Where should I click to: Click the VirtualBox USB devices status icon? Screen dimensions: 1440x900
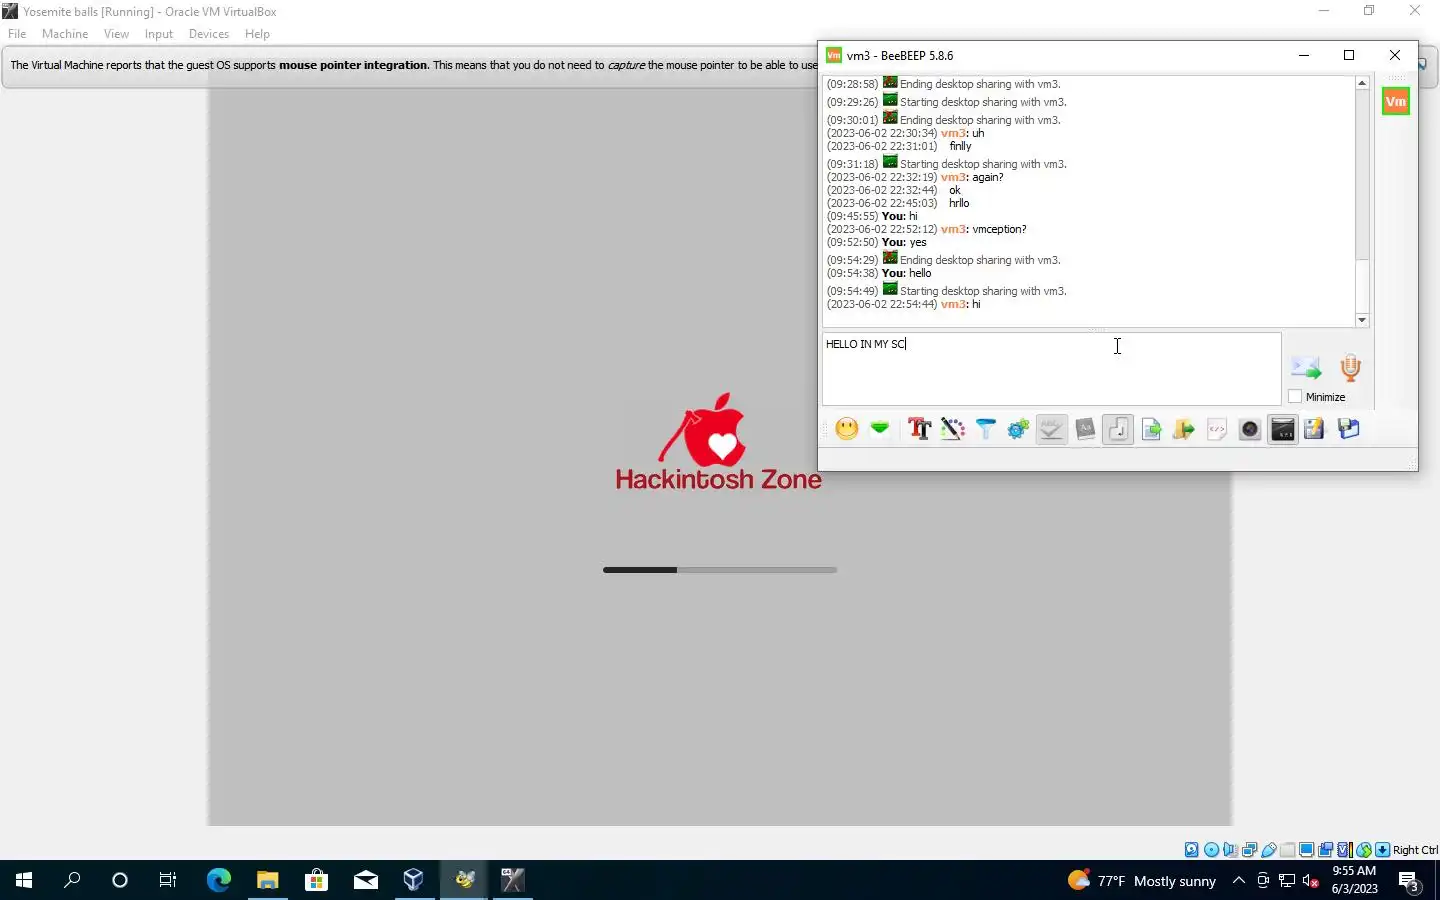(x=1269, y=850)
